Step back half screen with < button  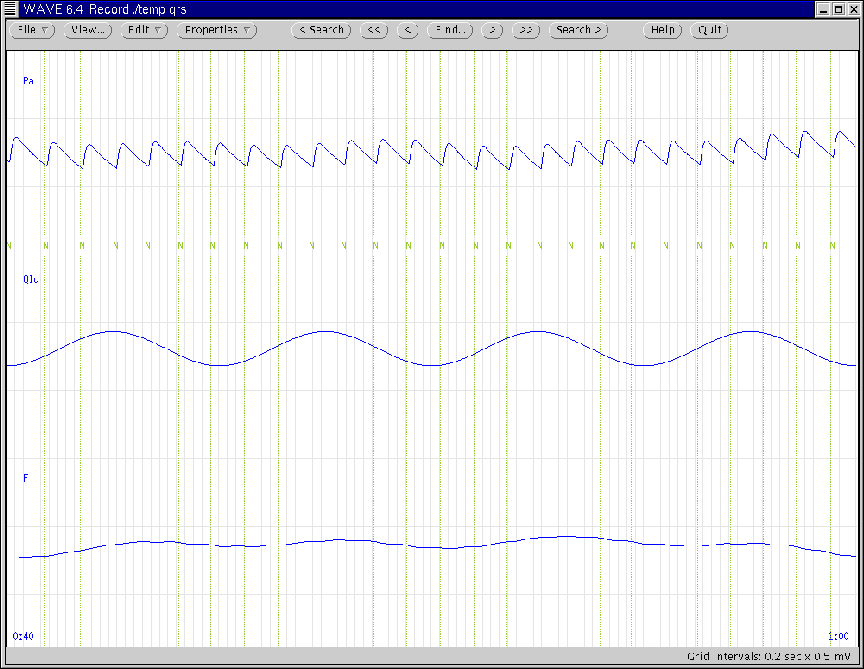[x=407, y=30]
